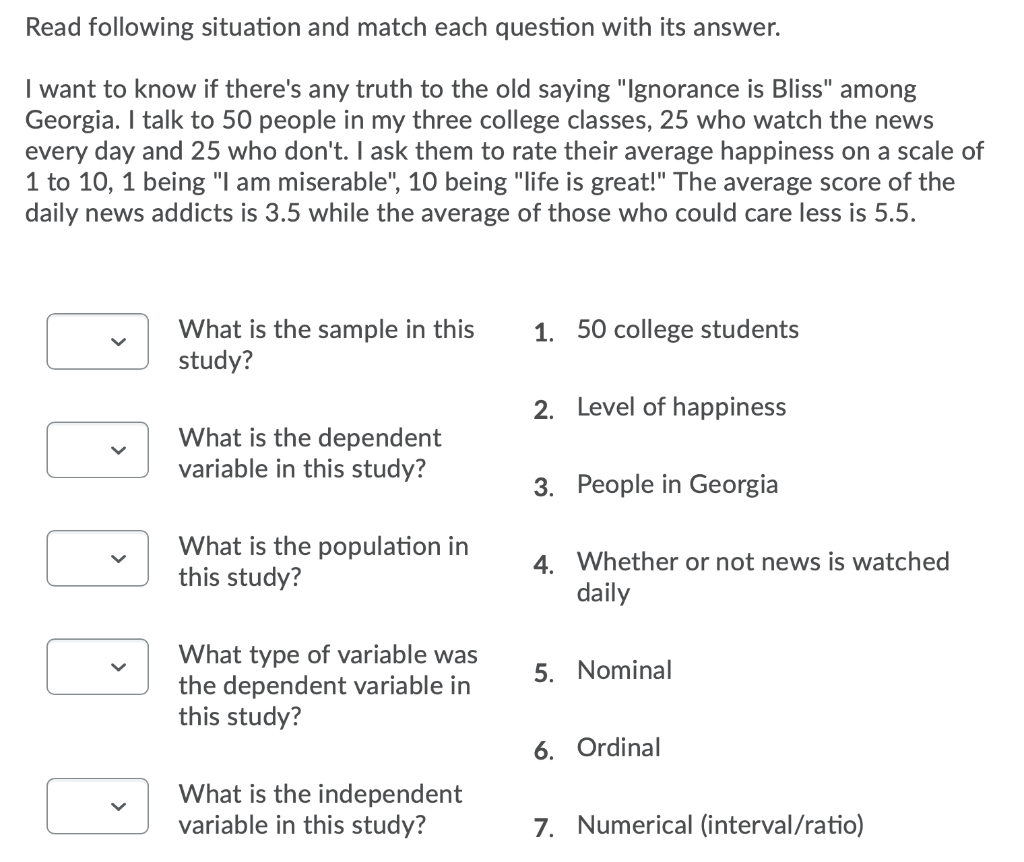Open the dropdown for the sample question
The width and height of the screenshot is (1024, 862).
pyautogui.click(x=97, y=342)
